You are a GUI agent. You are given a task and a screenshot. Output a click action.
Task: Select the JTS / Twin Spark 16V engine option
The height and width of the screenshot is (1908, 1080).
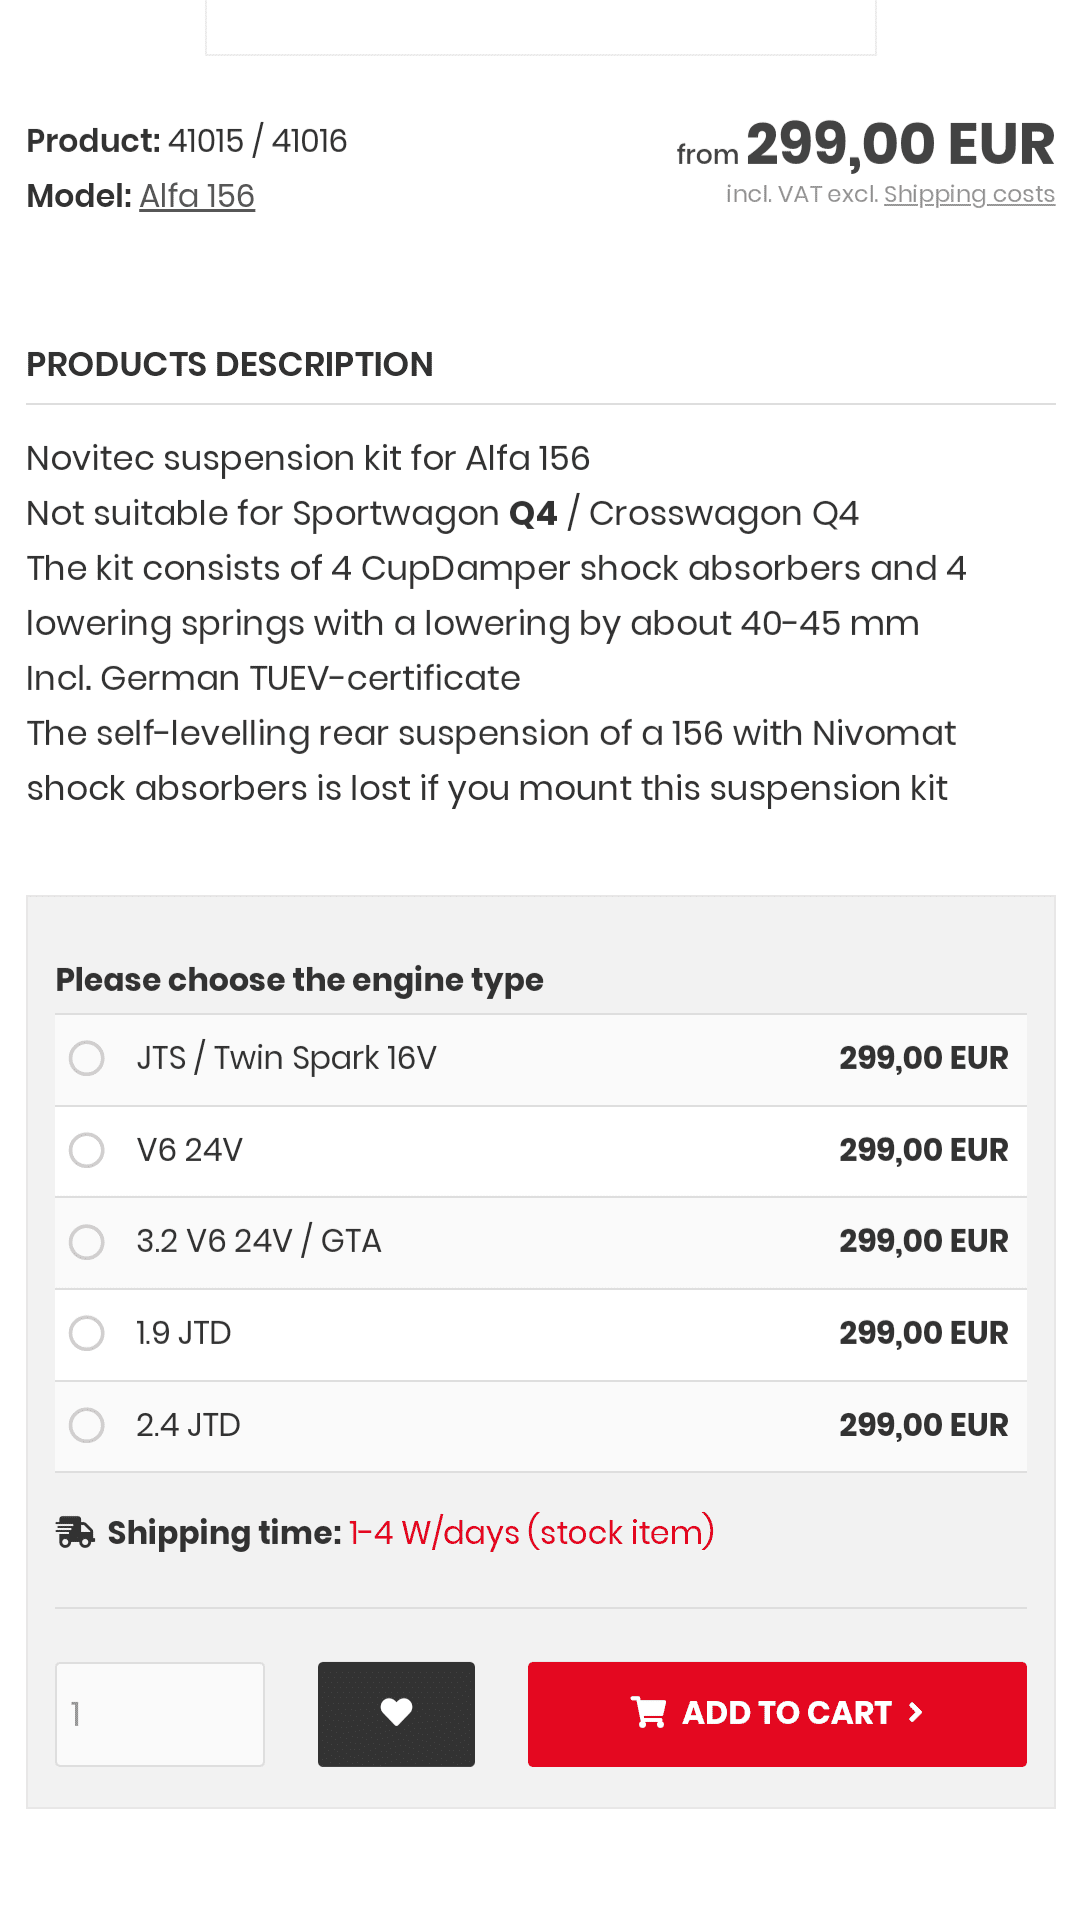tap(87, 1058)
